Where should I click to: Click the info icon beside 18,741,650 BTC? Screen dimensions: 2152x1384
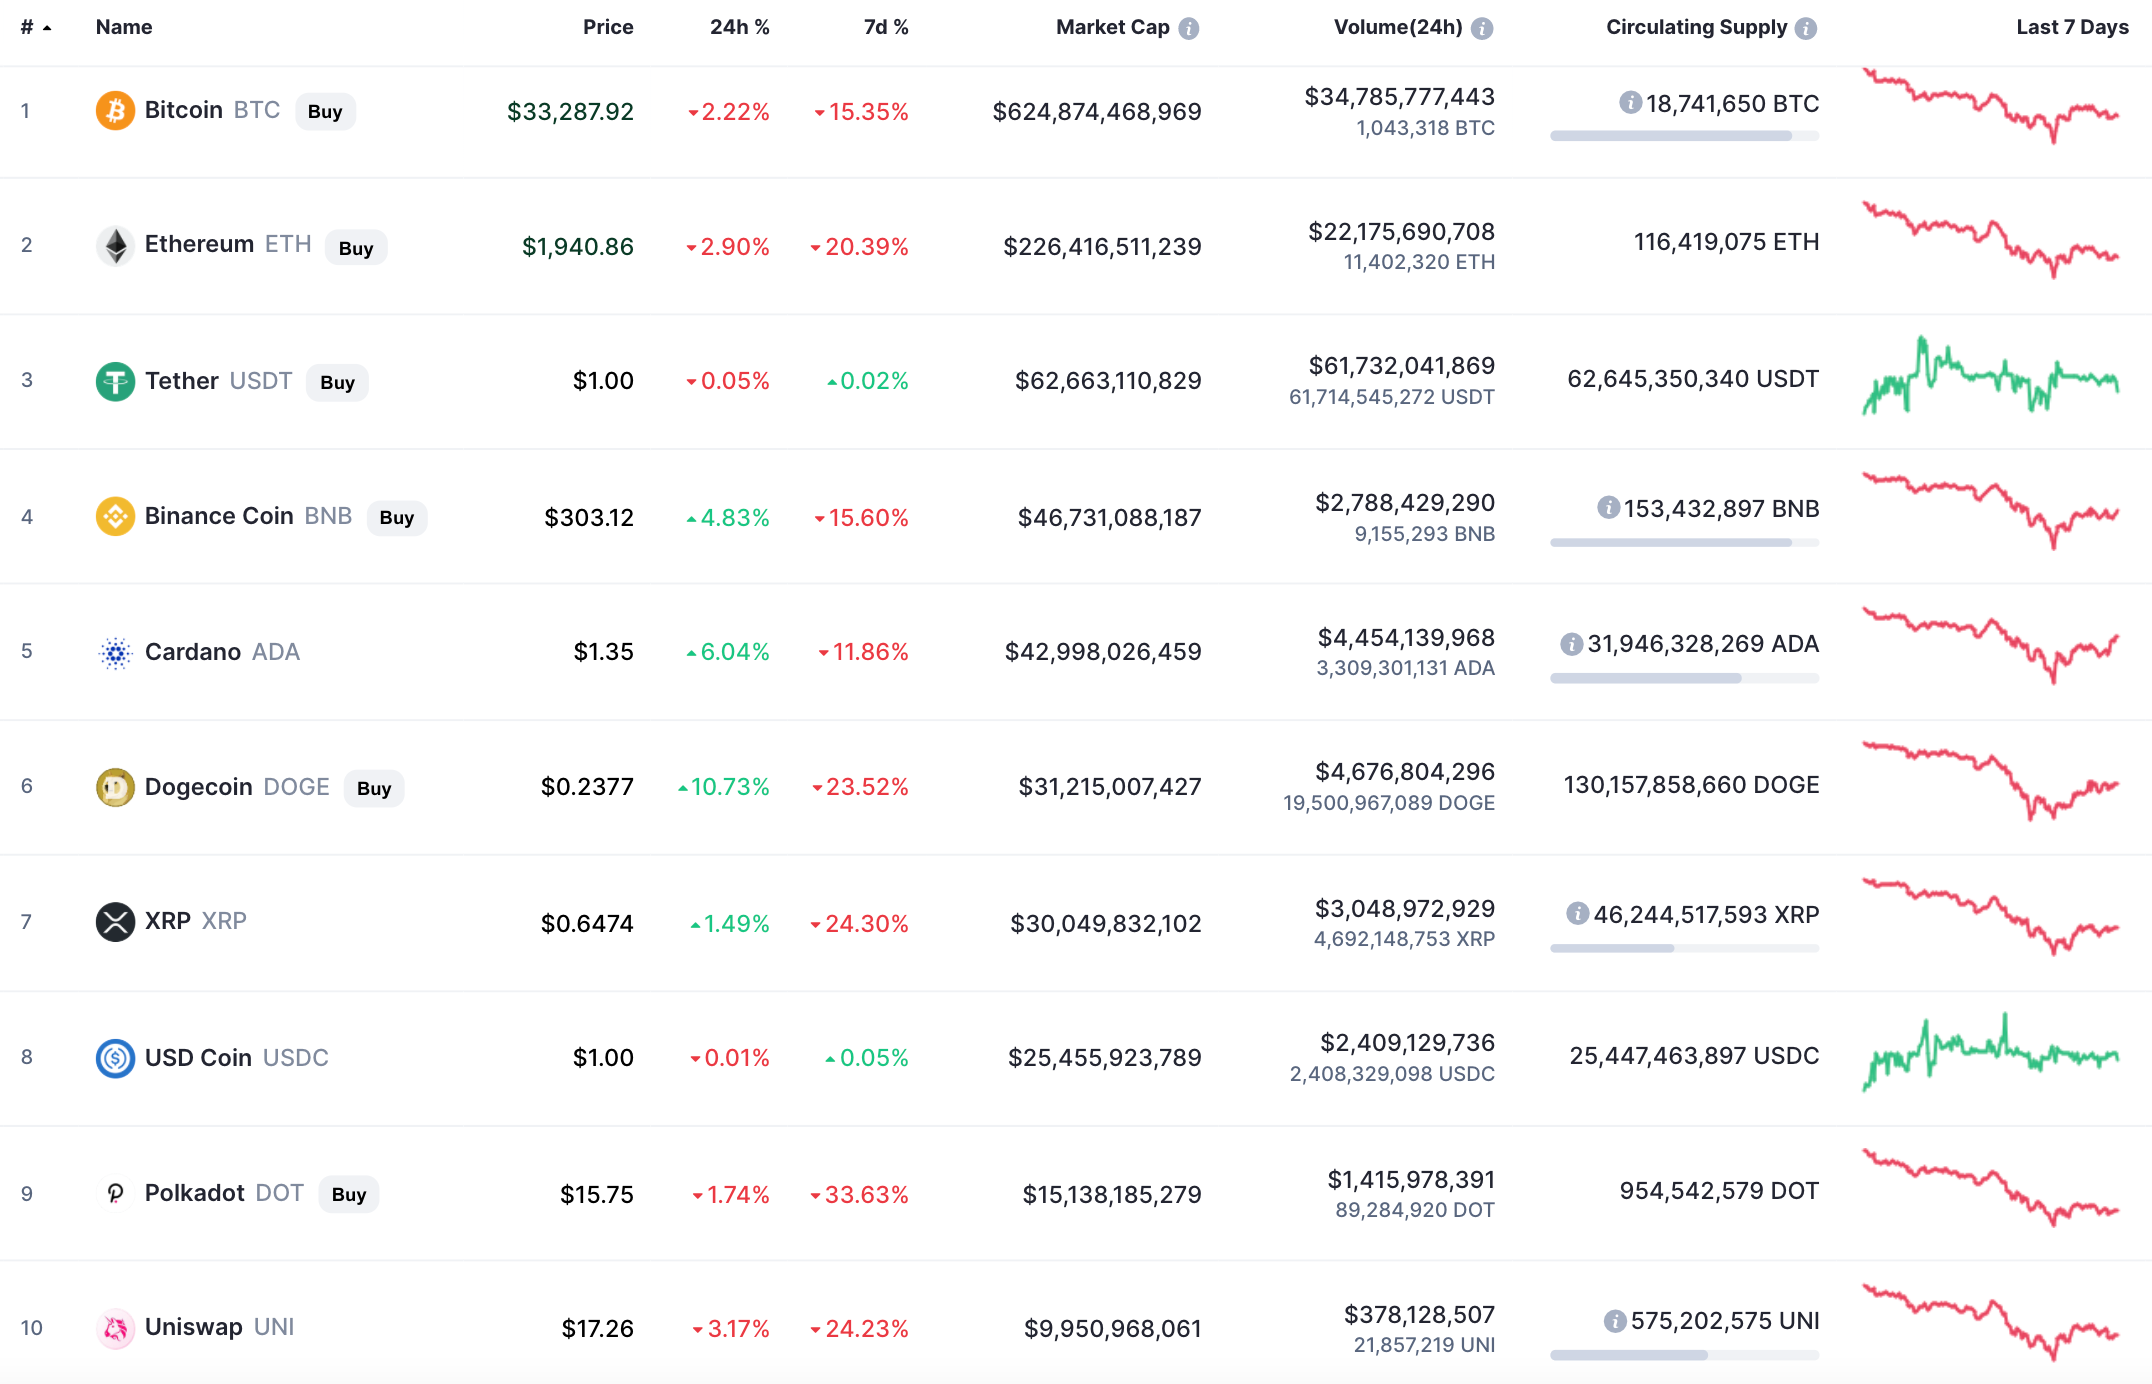(1630, 102)
